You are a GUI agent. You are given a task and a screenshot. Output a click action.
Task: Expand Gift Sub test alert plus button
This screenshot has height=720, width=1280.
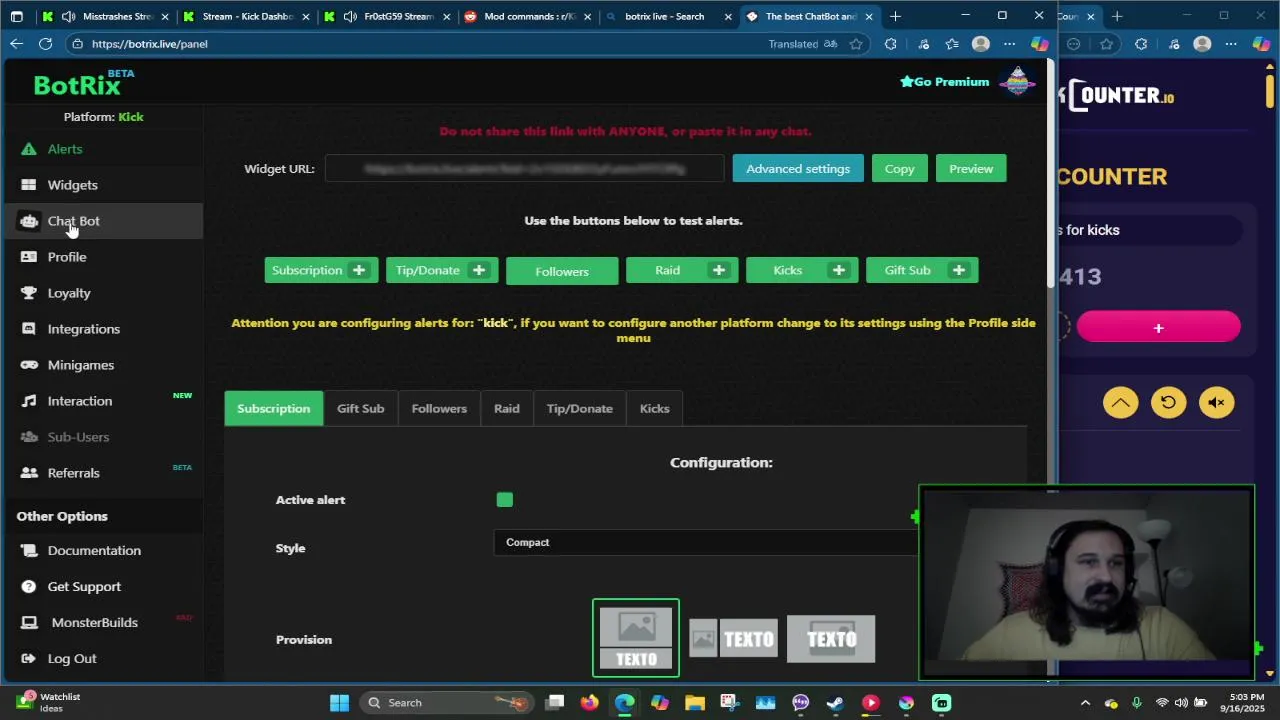coord(958,270)
